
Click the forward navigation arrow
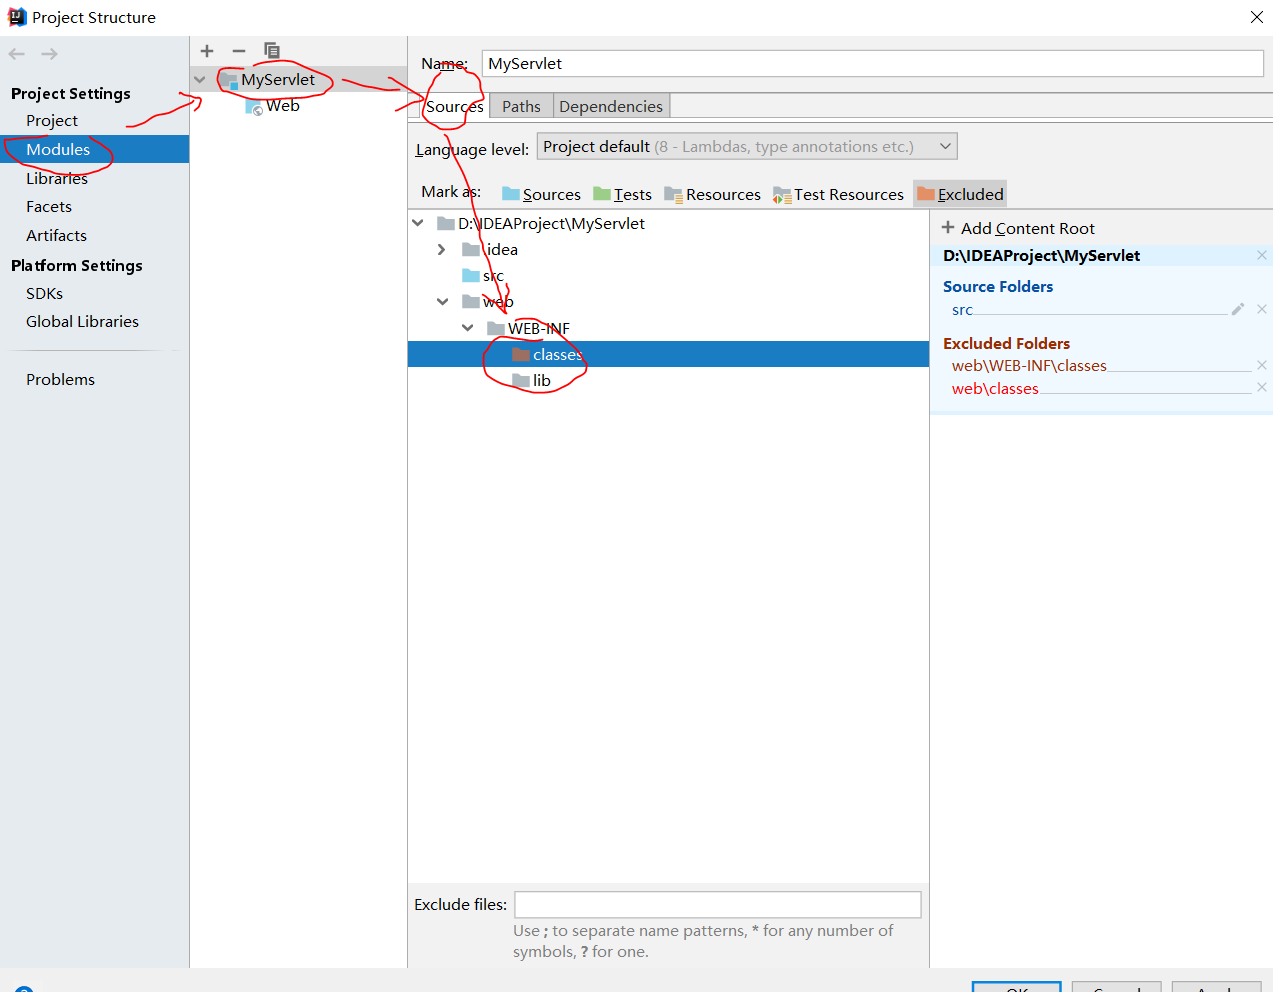point(49,54)
